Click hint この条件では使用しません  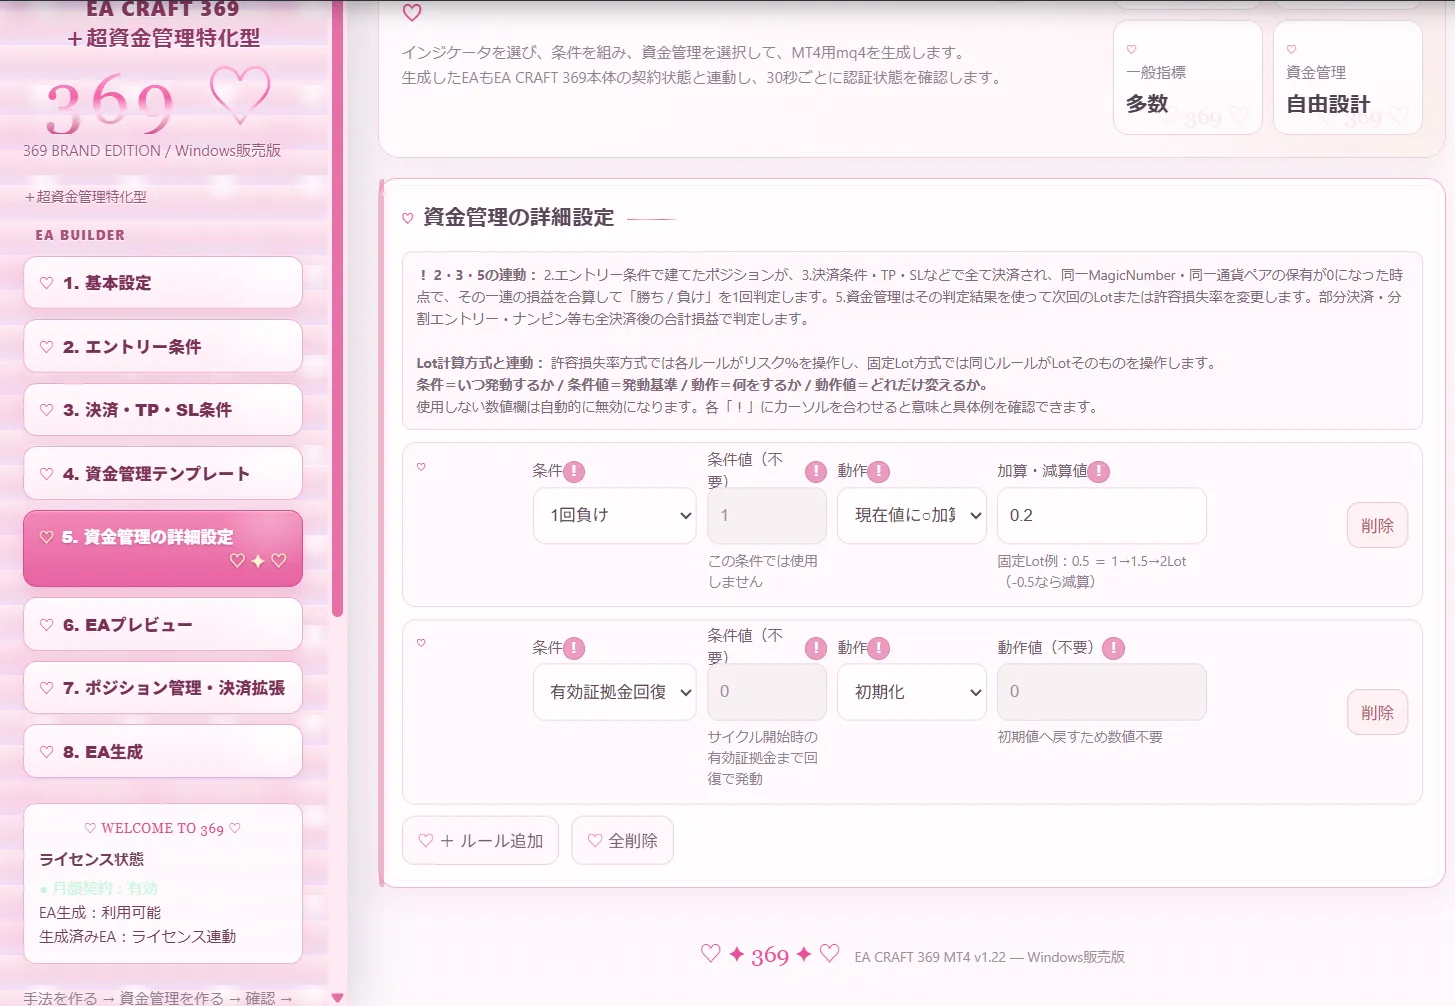763,571
